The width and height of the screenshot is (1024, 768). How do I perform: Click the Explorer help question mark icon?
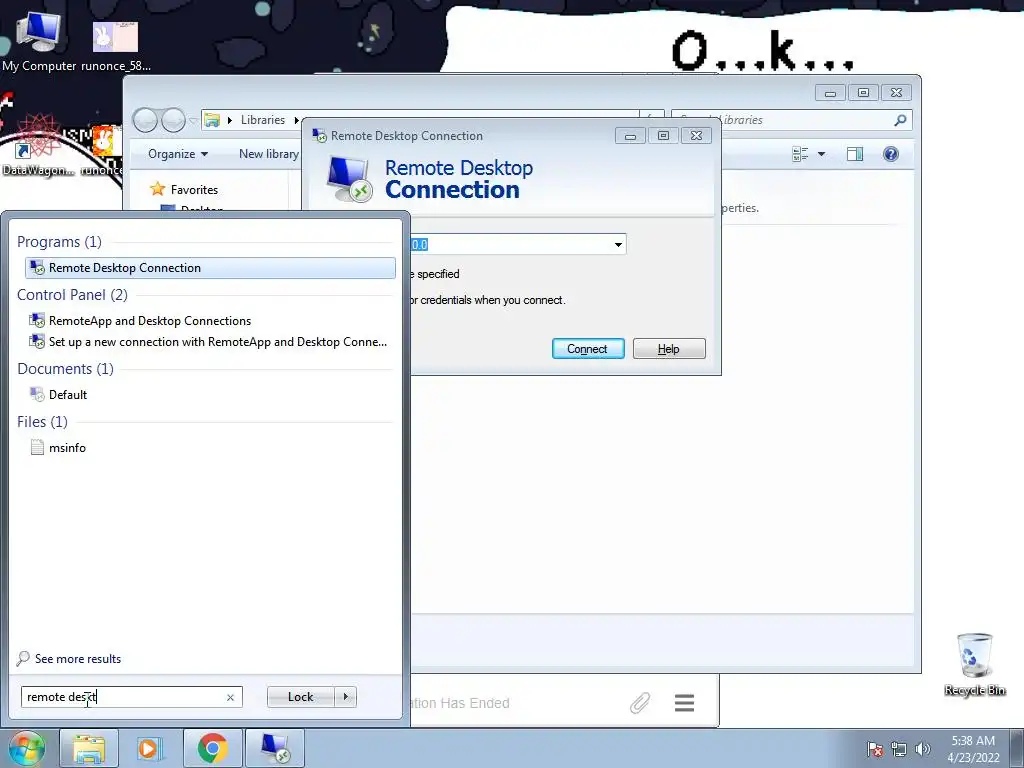point(891,154)
